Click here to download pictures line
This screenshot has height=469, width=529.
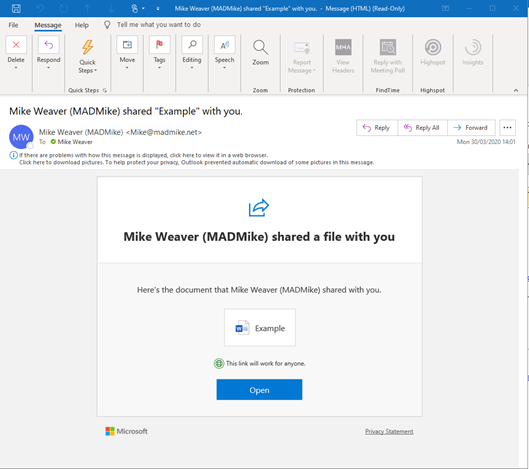click(x=197, y=162)
